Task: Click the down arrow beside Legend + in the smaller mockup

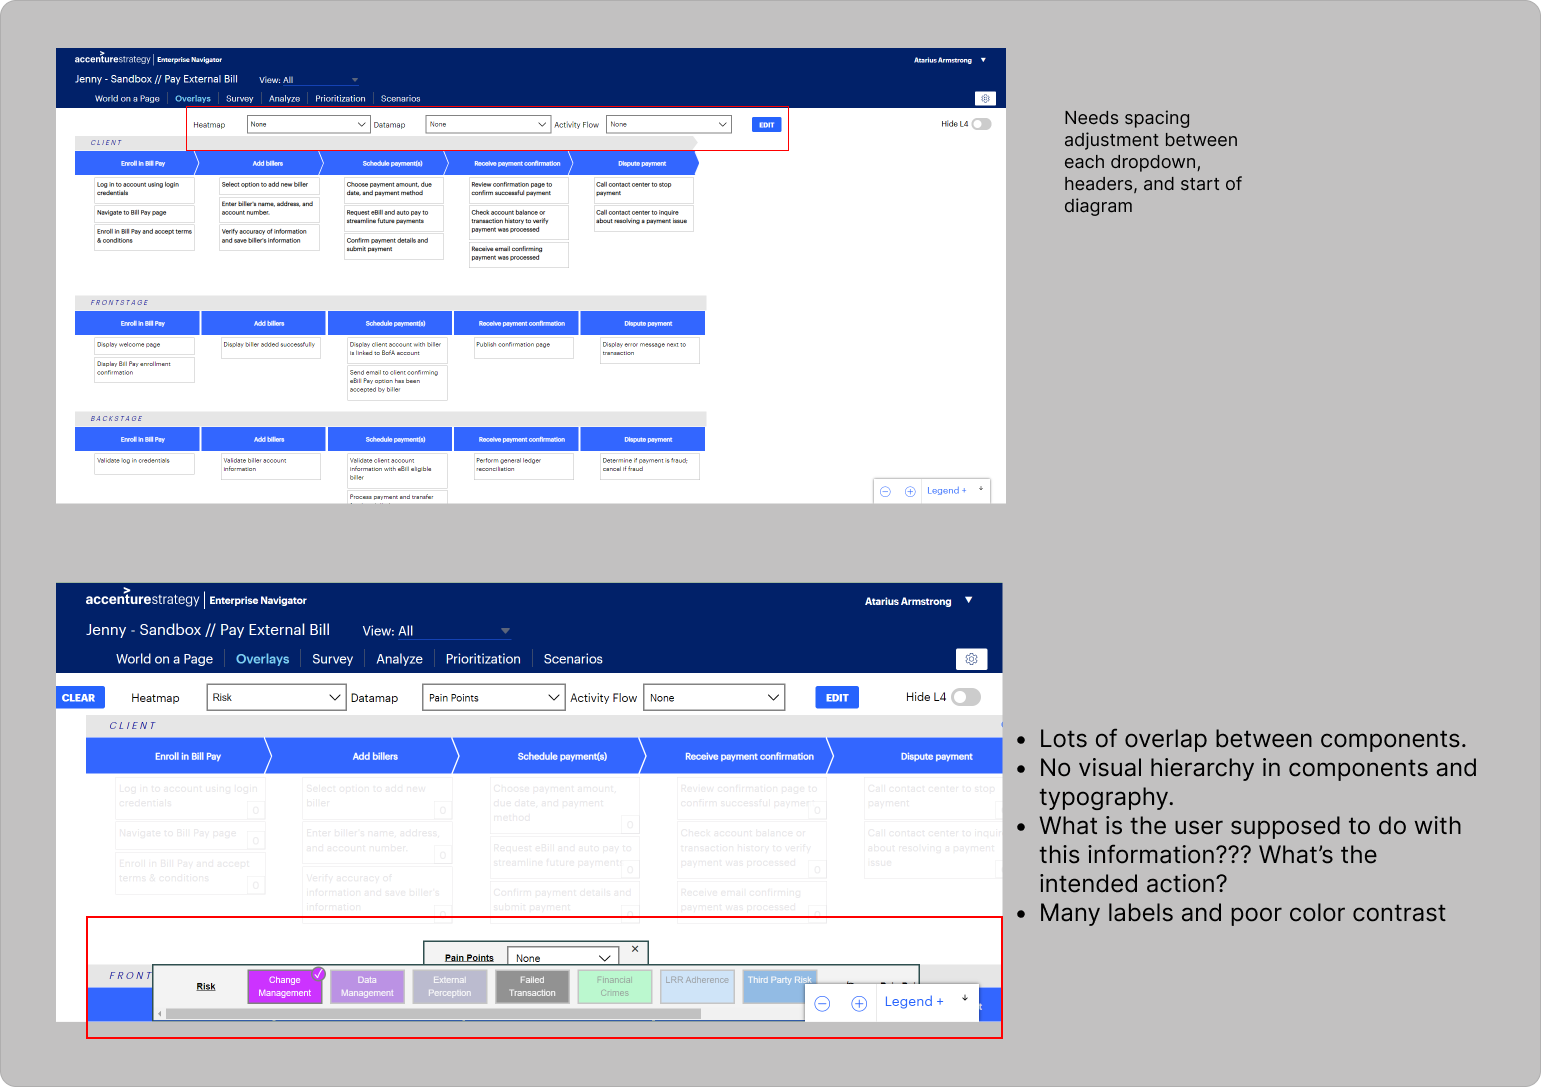Action: (981, 489)
